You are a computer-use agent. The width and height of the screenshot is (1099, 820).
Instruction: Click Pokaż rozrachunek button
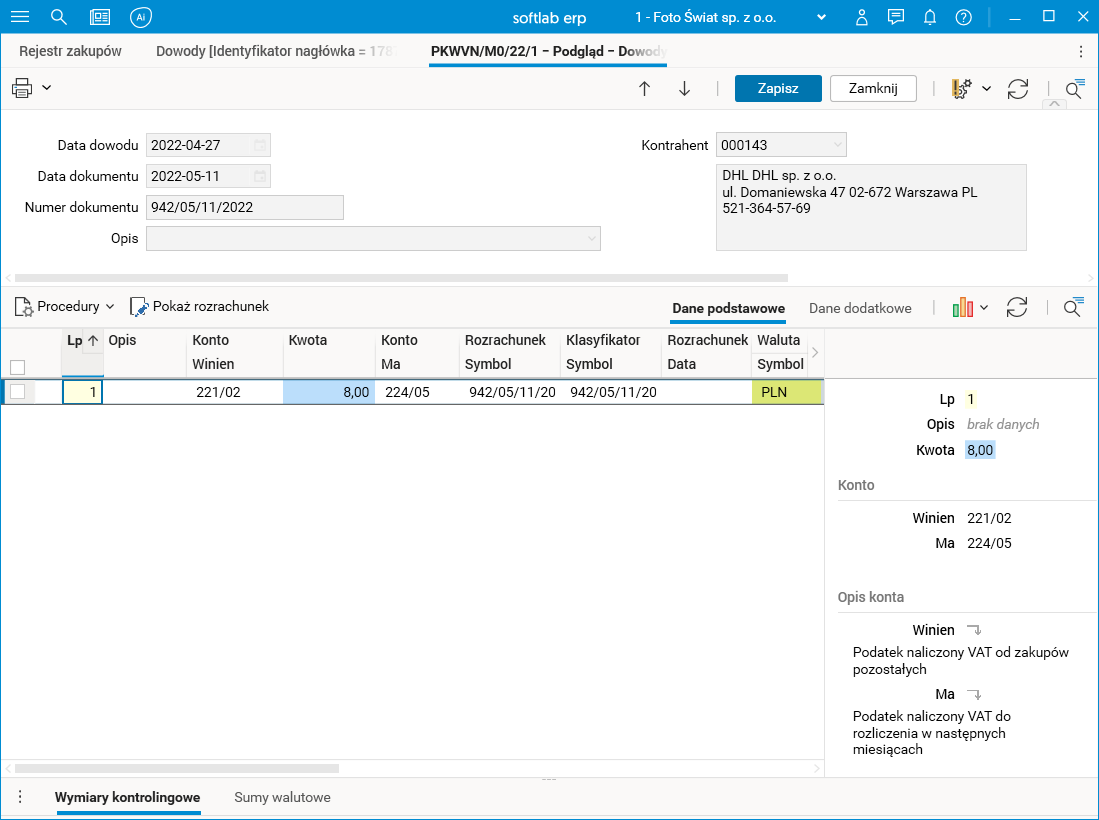[x=200, y=307]
